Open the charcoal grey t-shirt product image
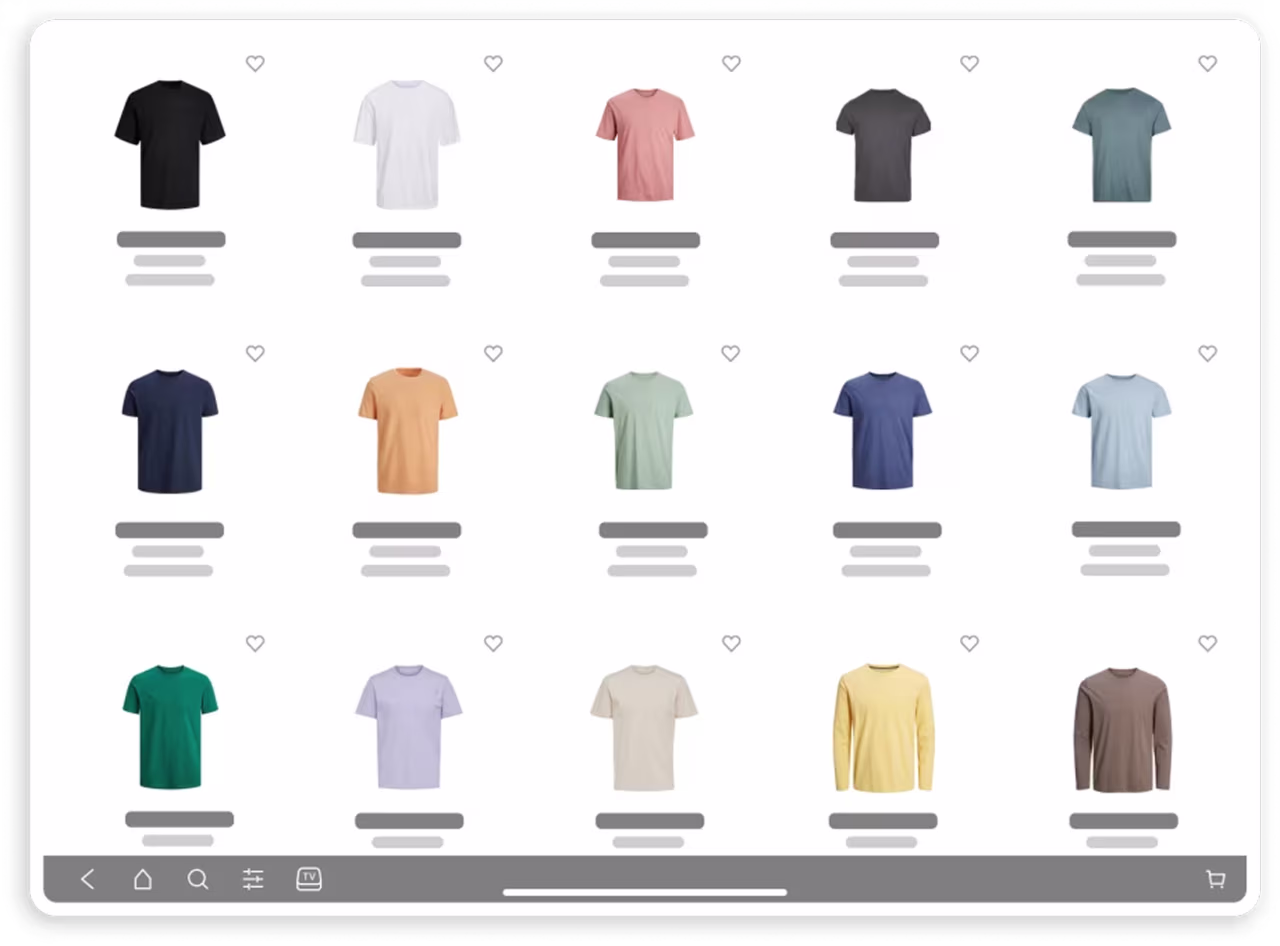The width and height of the screenshot is (1280, 946). coord(883,145)
